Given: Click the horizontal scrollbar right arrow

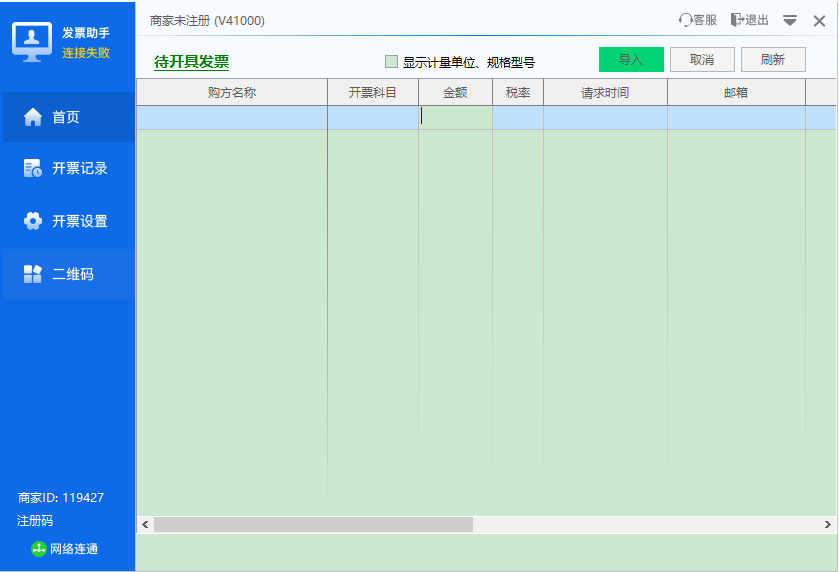Looking at the screenshot, I should click(x=828, y=524).
